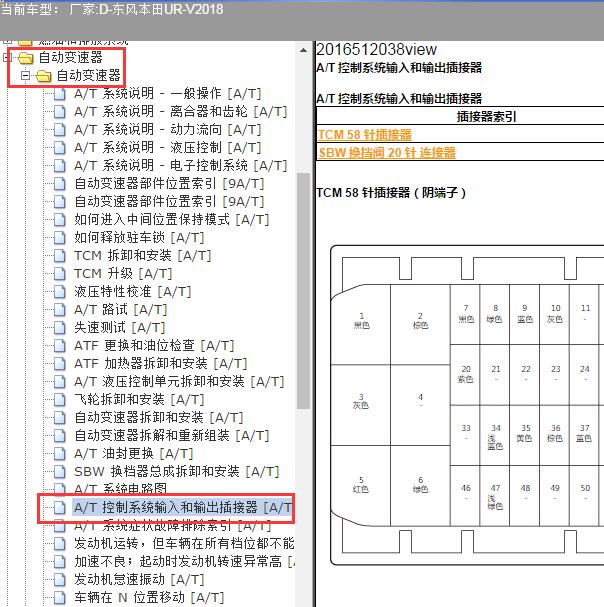Open SBW 换档器总成拆卸和安装 entry
This screenshot has height=607, width=604.
177,472
